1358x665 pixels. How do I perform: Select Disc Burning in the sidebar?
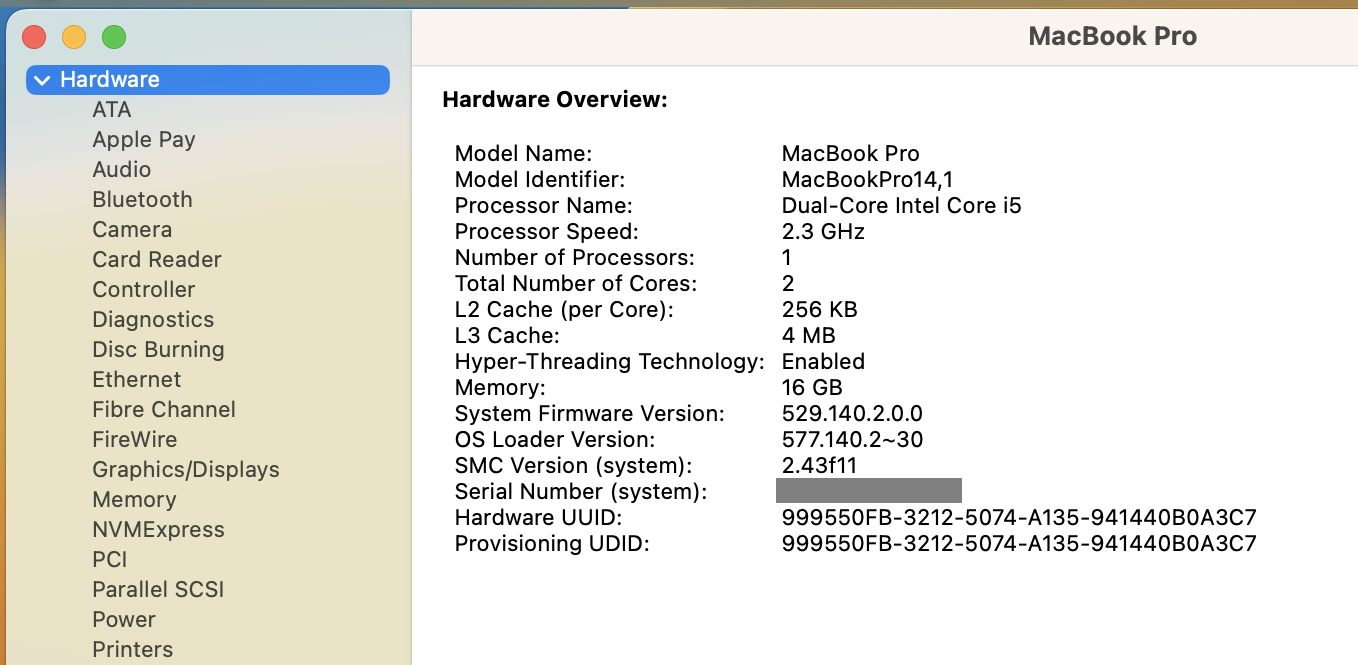click(158, 350)
